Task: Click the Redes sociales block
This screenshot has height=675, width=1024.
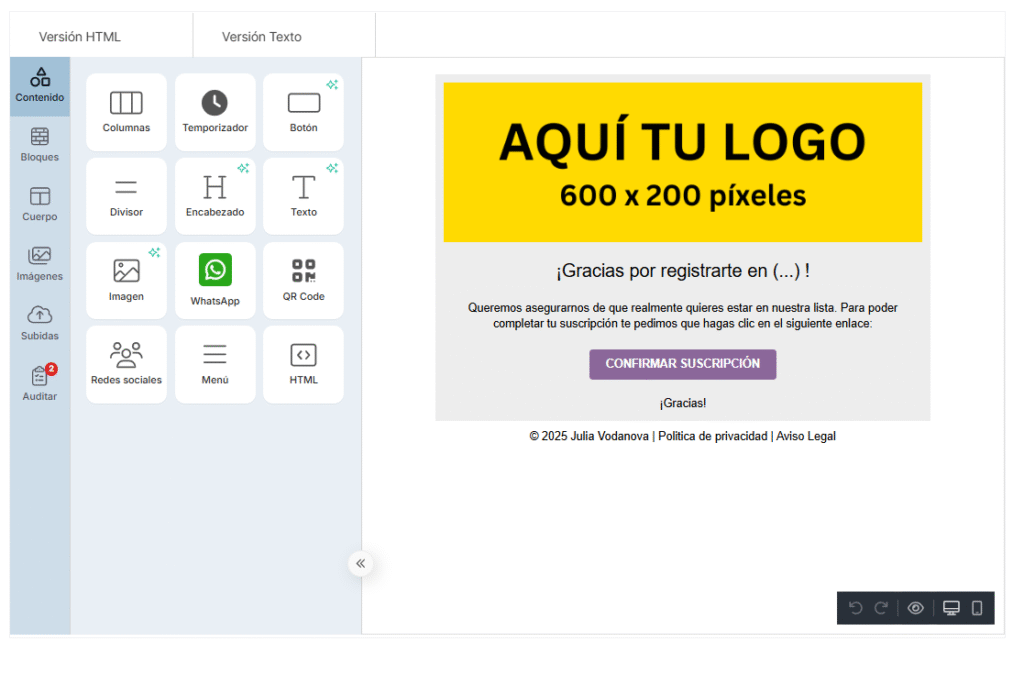Action: pyautogui.click(x=126, y=364)
